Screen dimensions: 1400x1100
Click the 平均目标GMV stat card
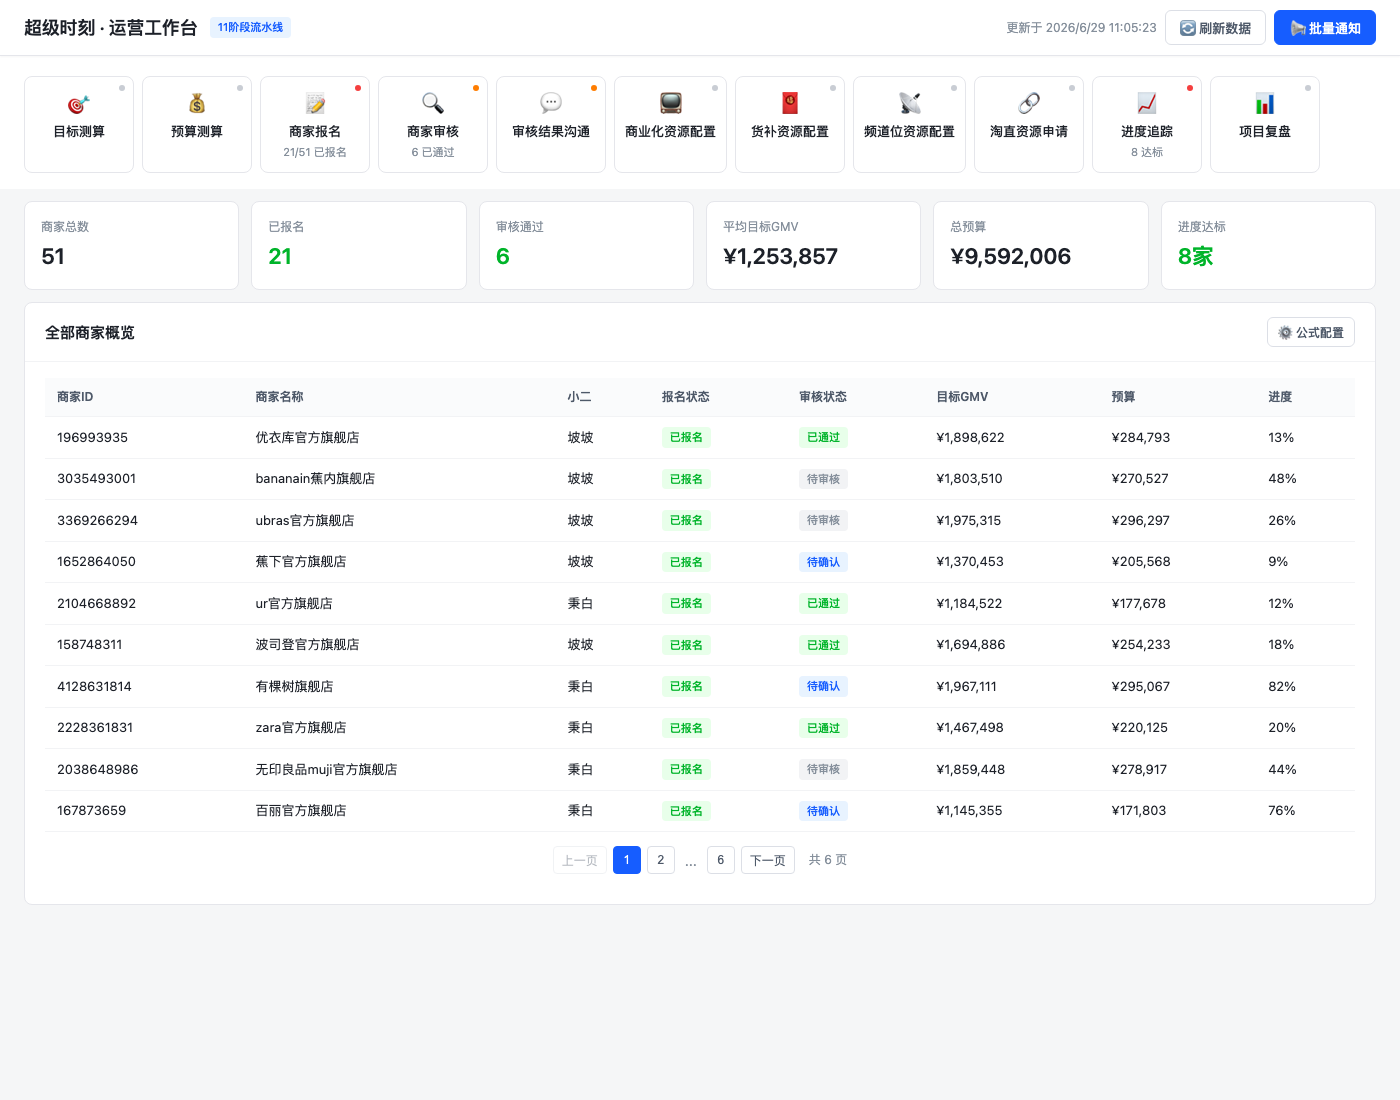(813, 246)
